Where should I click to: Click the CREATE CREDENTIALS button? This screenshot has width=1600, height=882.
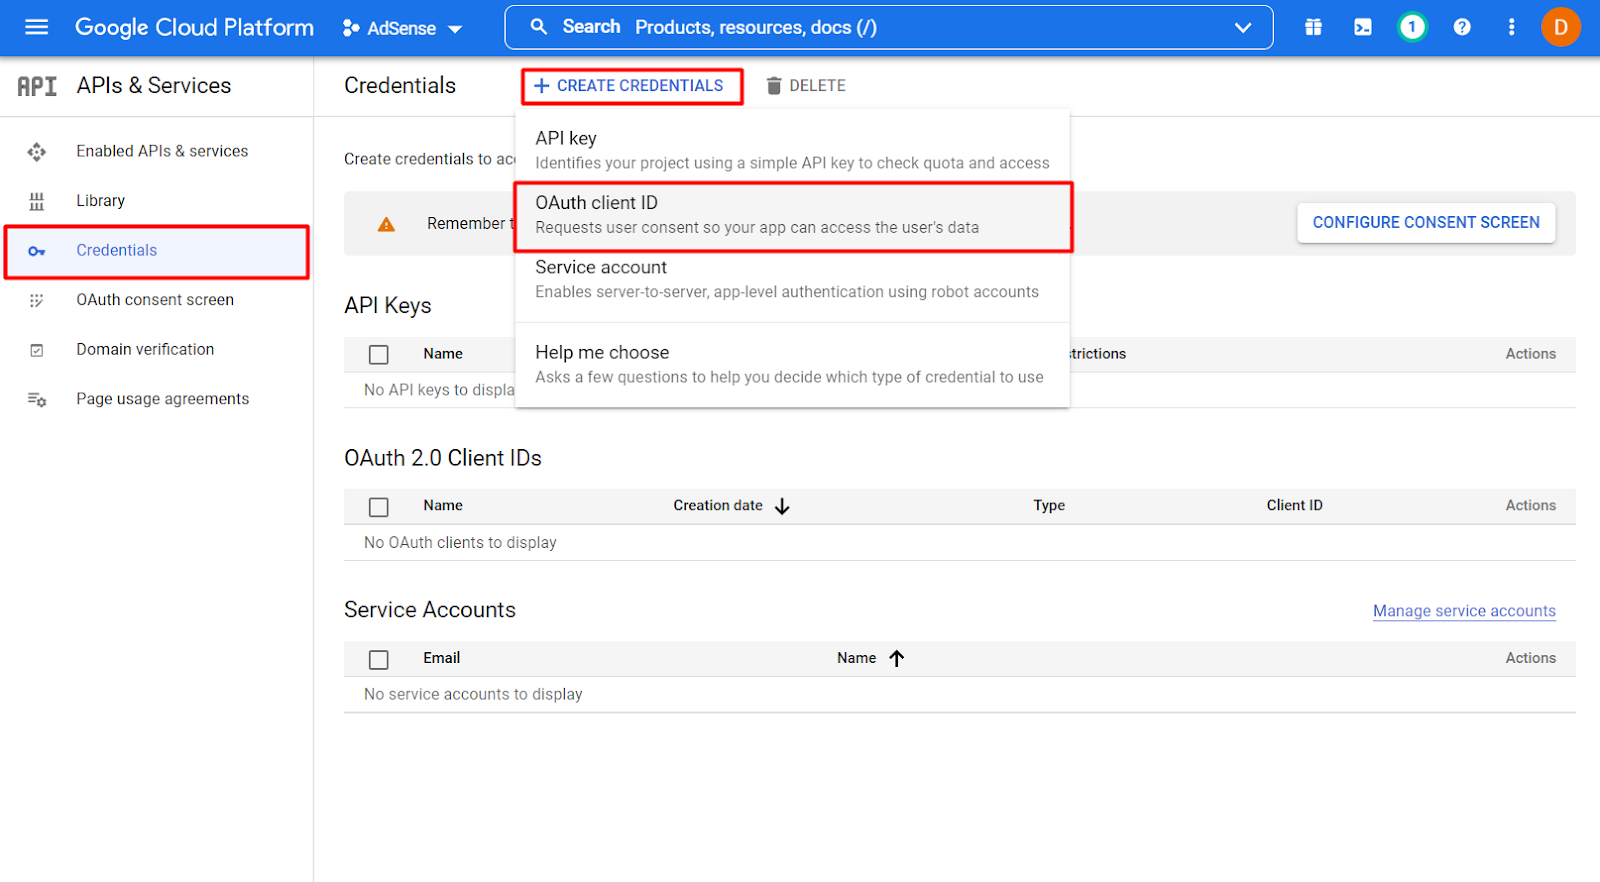[632, 86]
